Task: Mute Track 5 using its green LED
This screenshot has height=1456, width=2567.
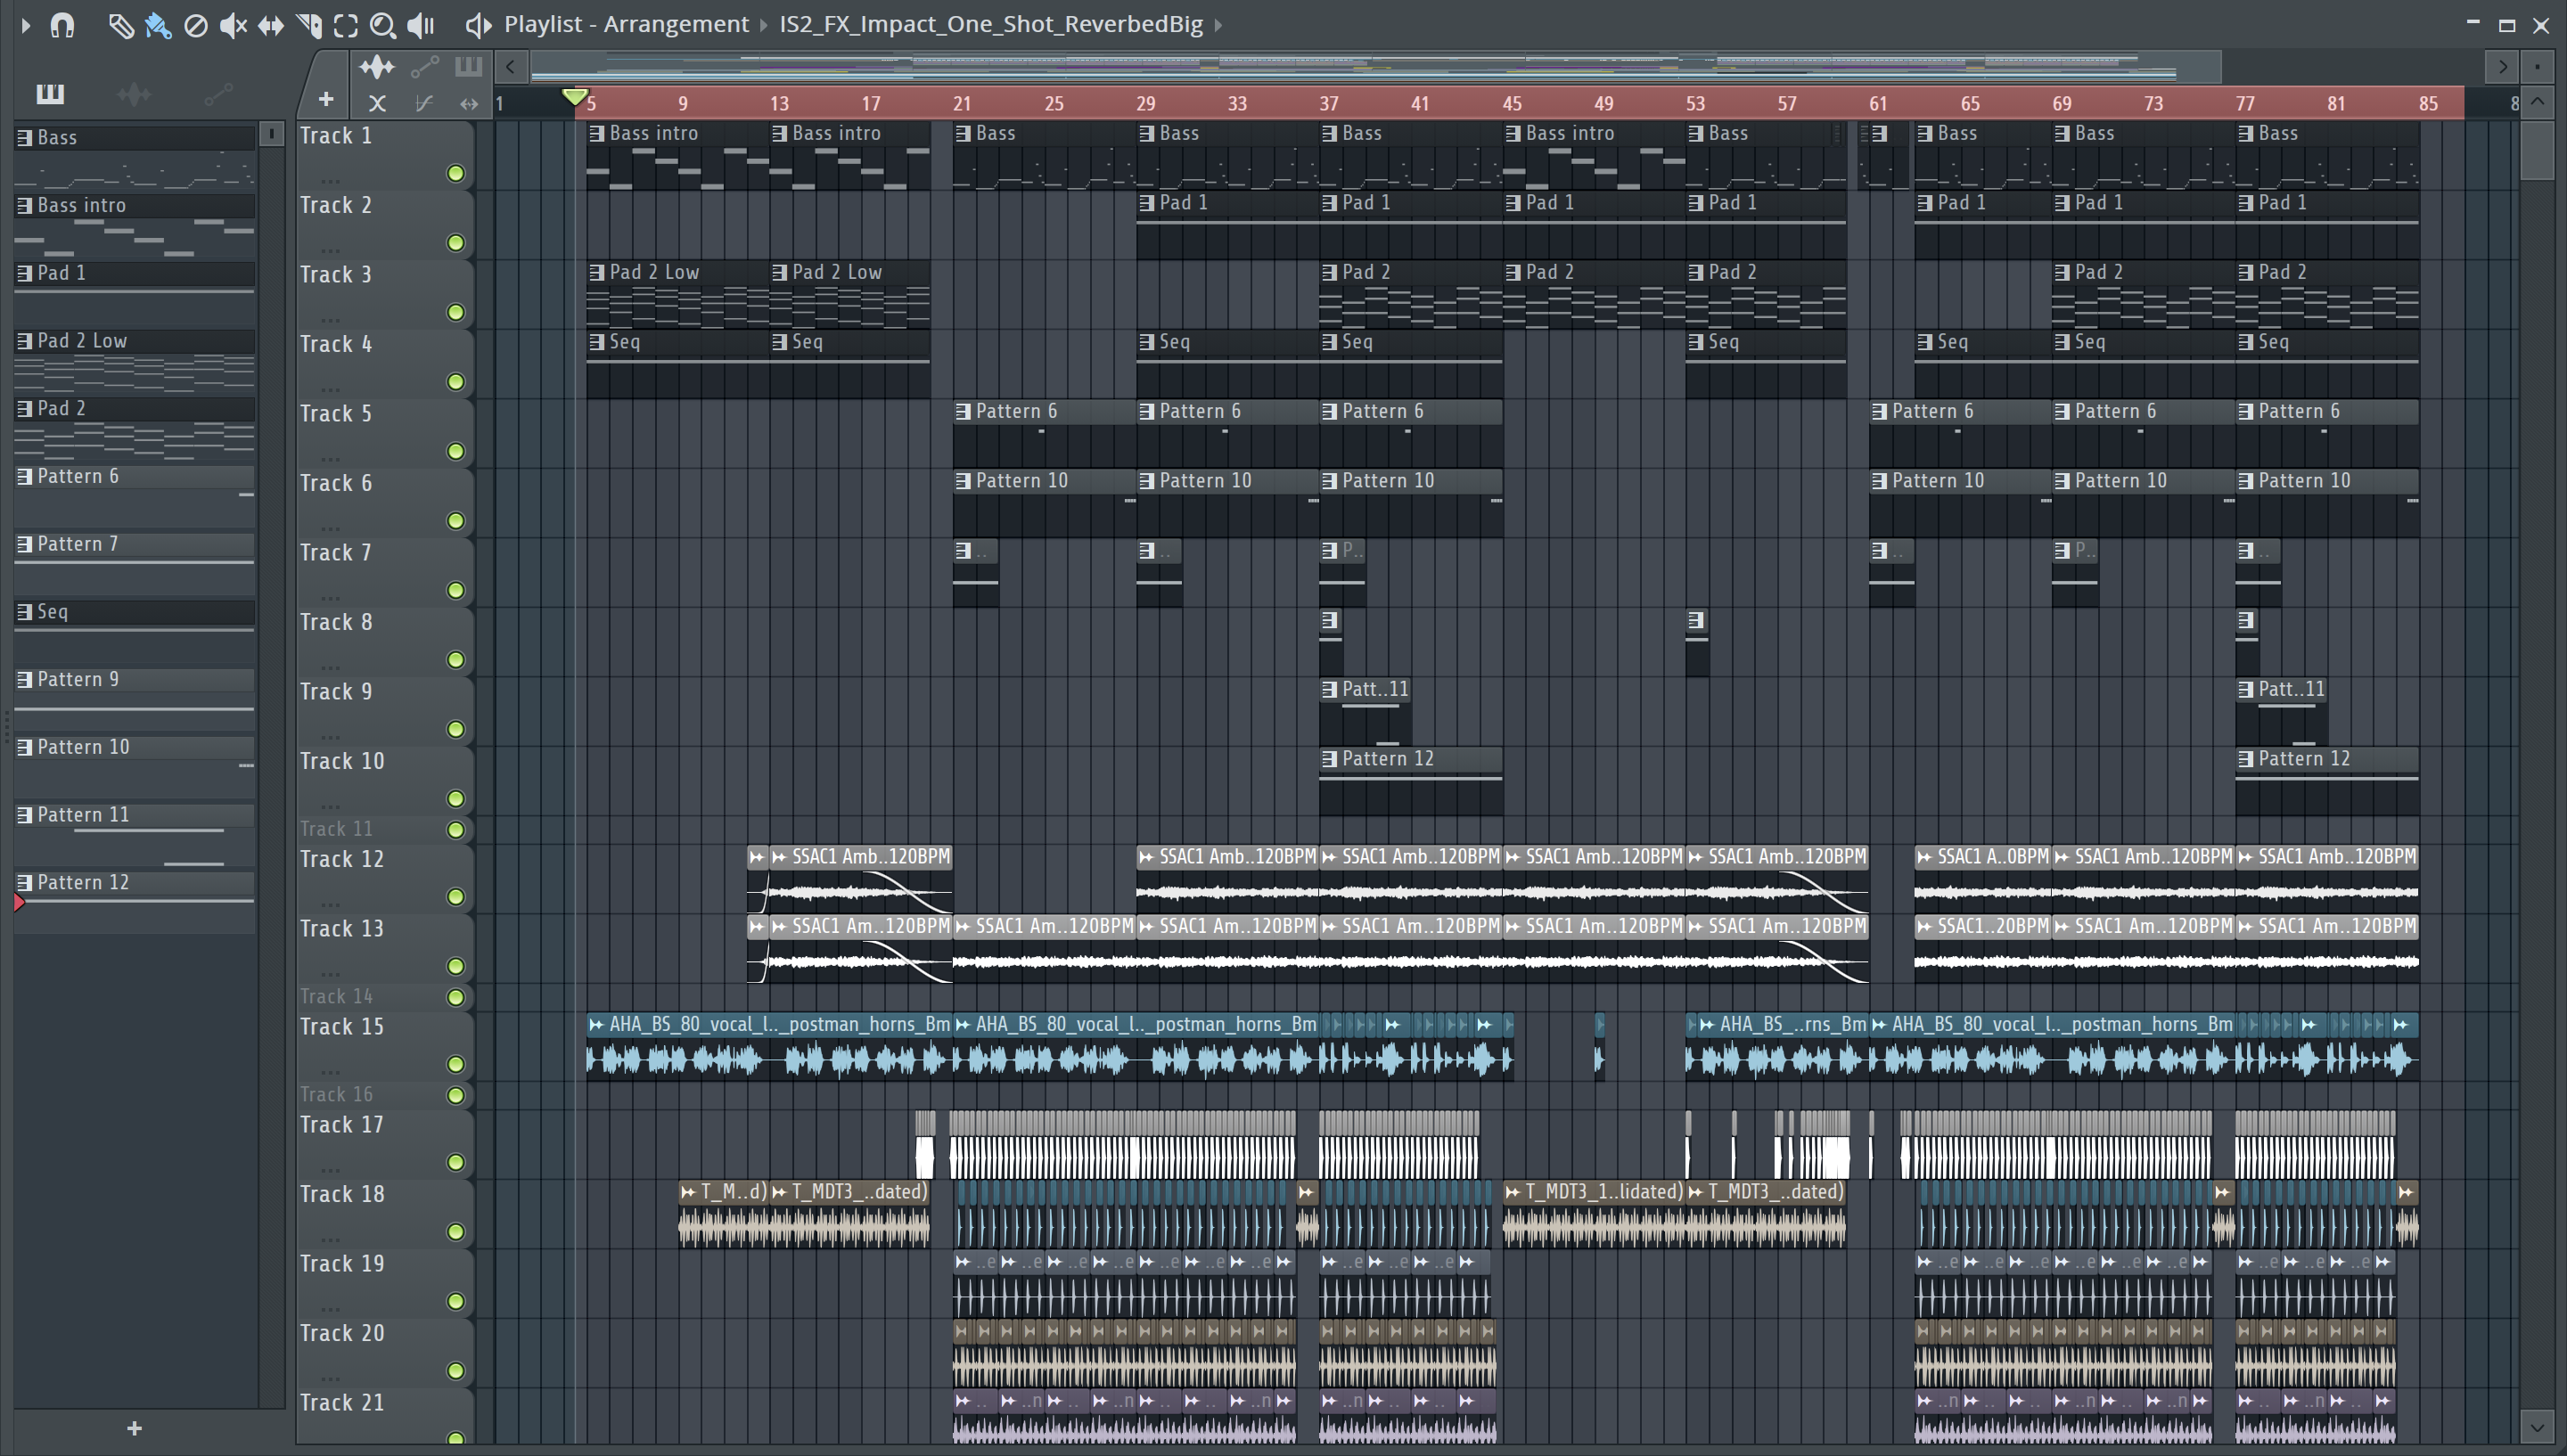Action: coord(456,452)
